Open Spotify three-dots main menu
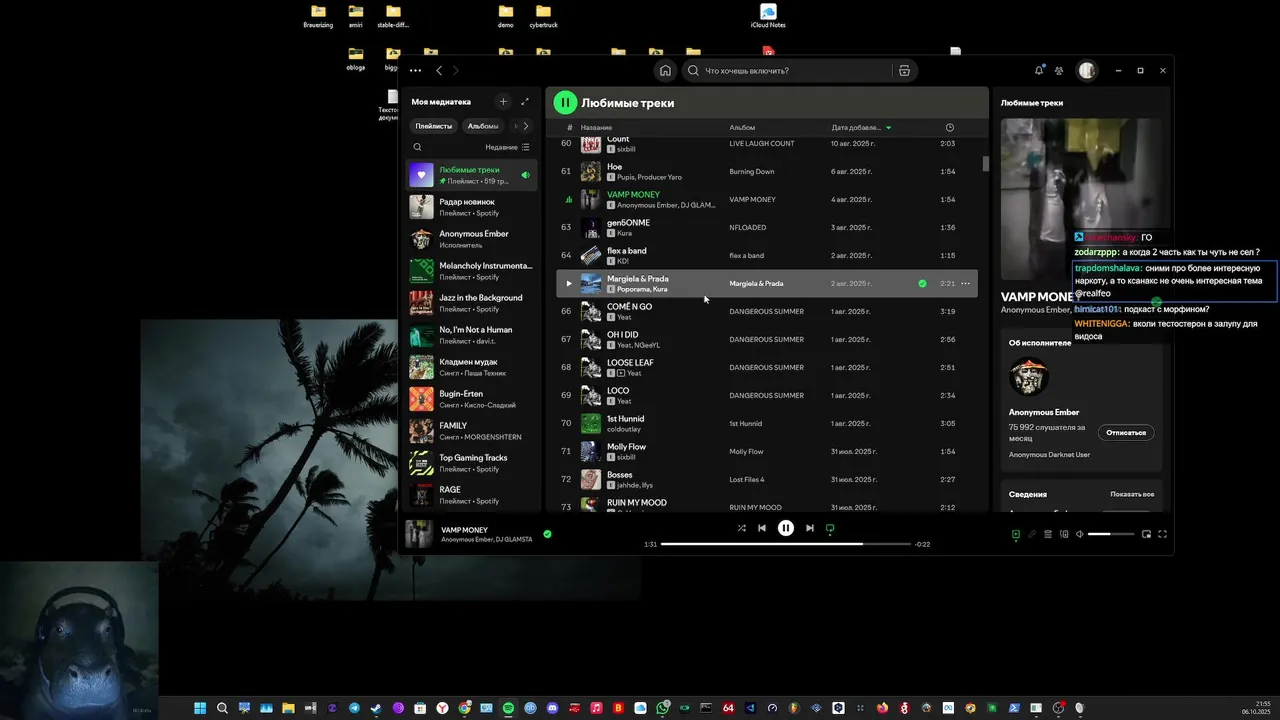Screen dimensions: 1280x720 coord(415,71)
